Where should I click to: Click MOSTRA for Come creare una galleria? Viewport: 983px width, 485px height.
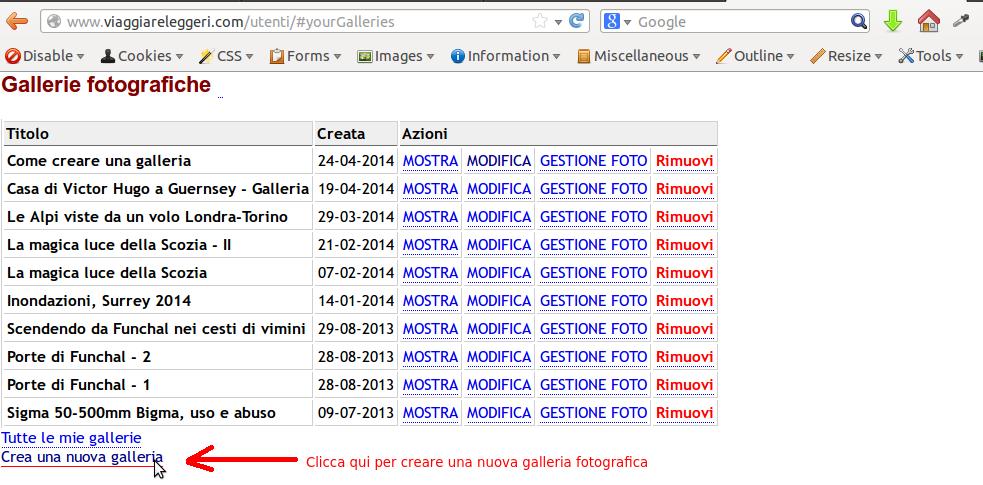(x=430, y=161)
